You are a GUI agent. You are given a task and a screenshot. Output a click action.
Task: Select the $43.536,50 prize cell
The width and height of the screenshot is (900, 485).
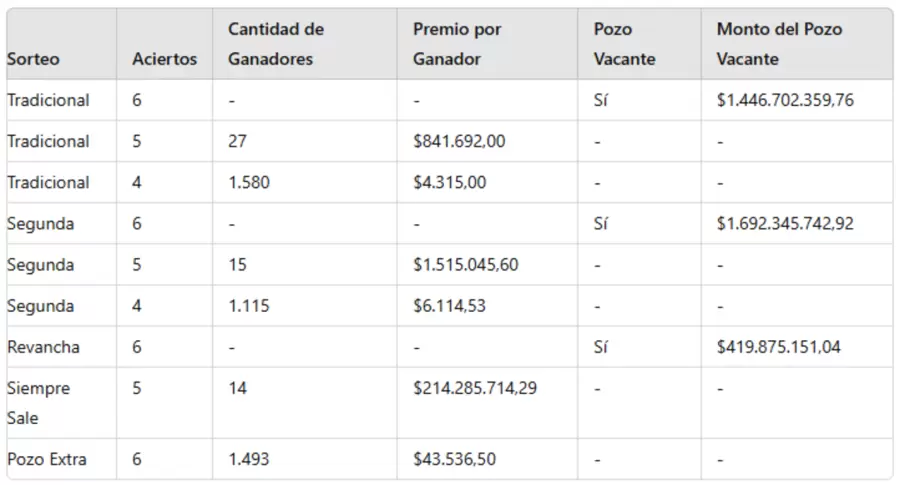pyautogui.click(x=454, y=459)
